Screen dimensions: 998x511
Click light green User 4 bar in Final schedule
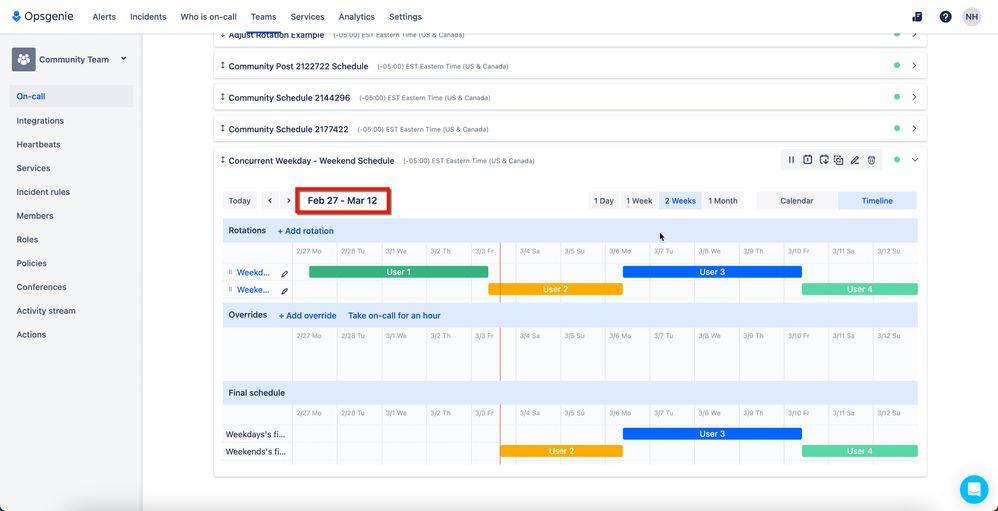860,451
